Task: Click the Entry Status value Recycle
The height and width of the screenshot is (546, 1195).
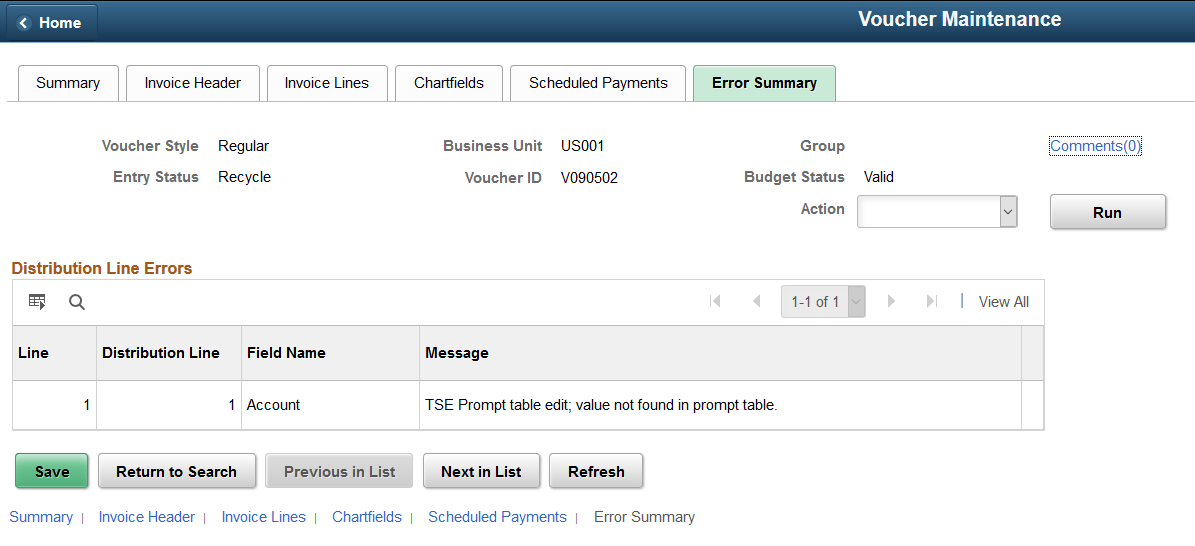Action: pos(245,177)
